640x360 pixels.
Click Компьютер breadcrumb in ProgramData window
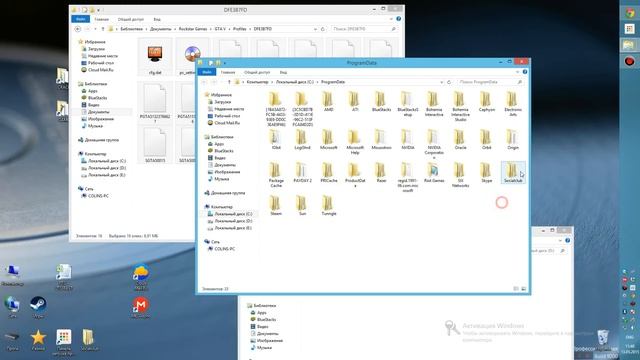(257, 82)
